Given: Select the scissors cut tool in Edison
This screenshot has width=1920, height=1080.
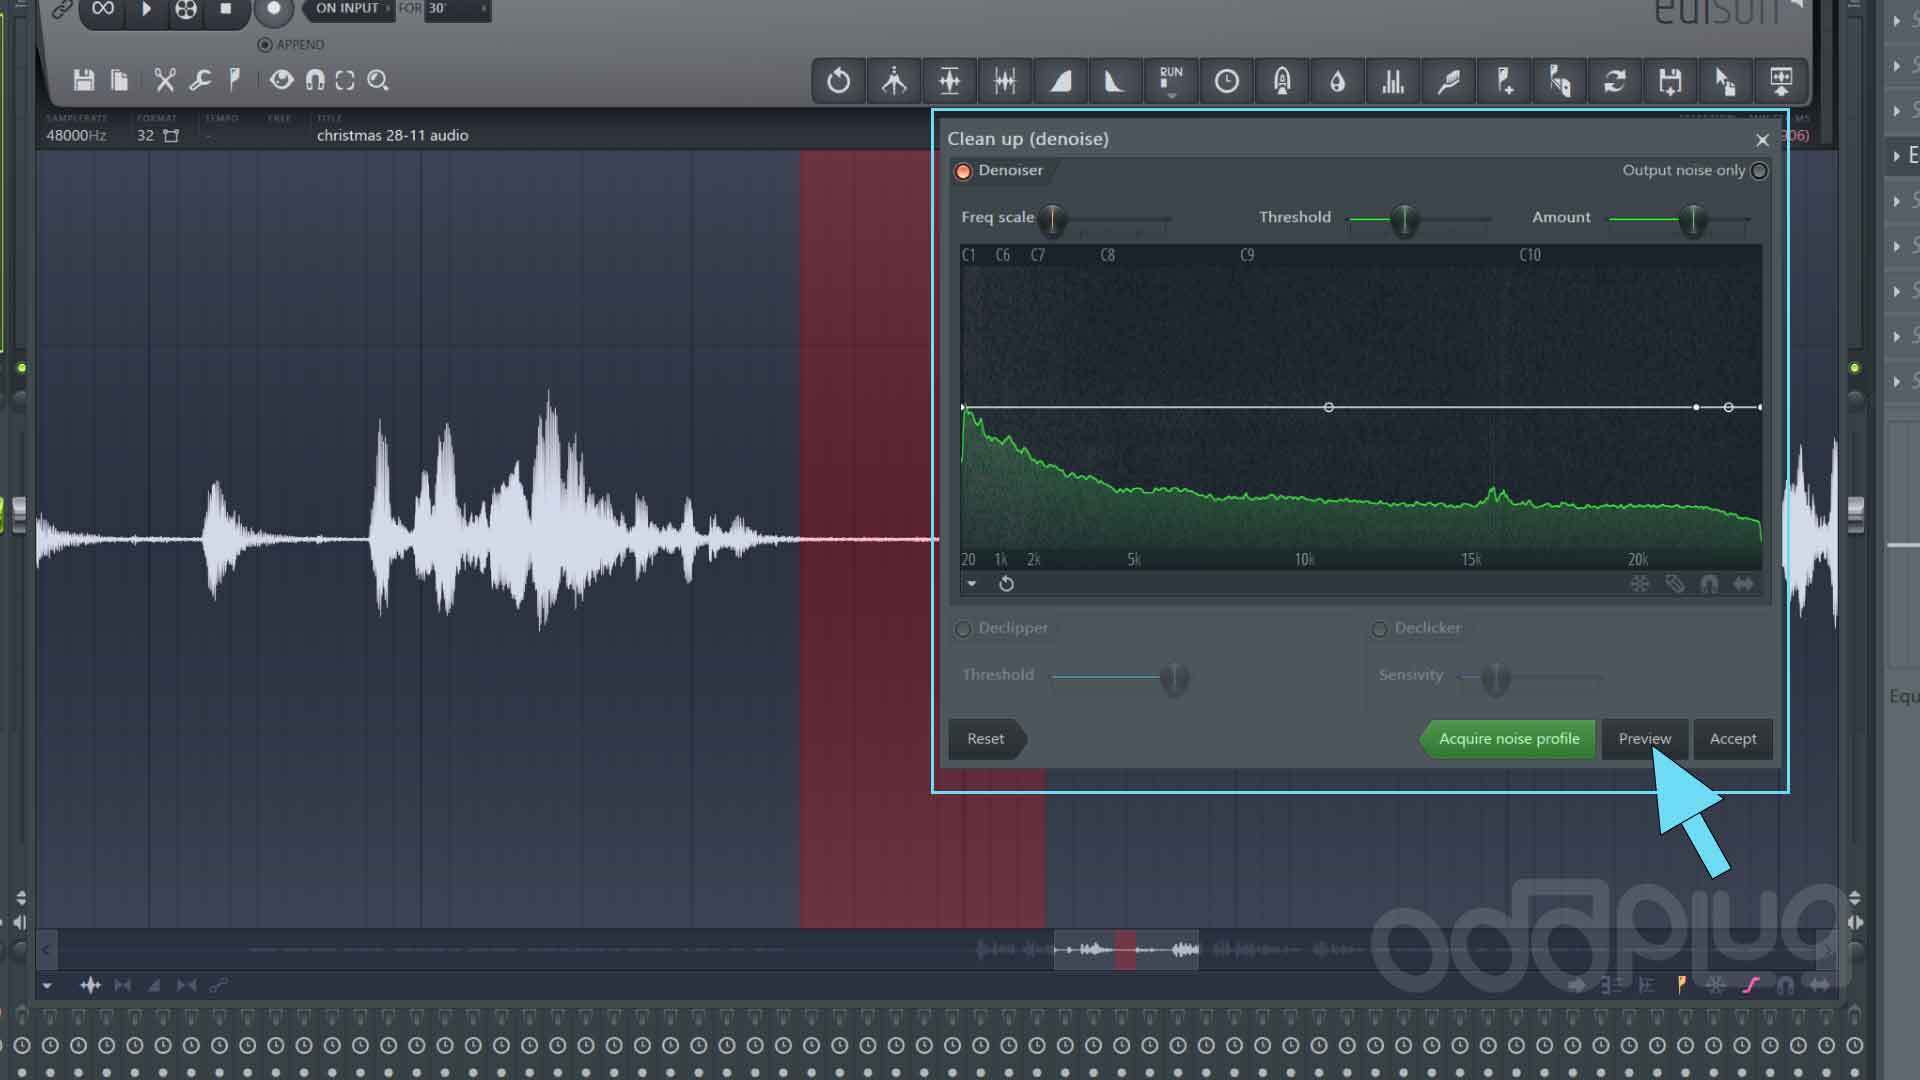Looking at the screenshot, I should (164, 81).
